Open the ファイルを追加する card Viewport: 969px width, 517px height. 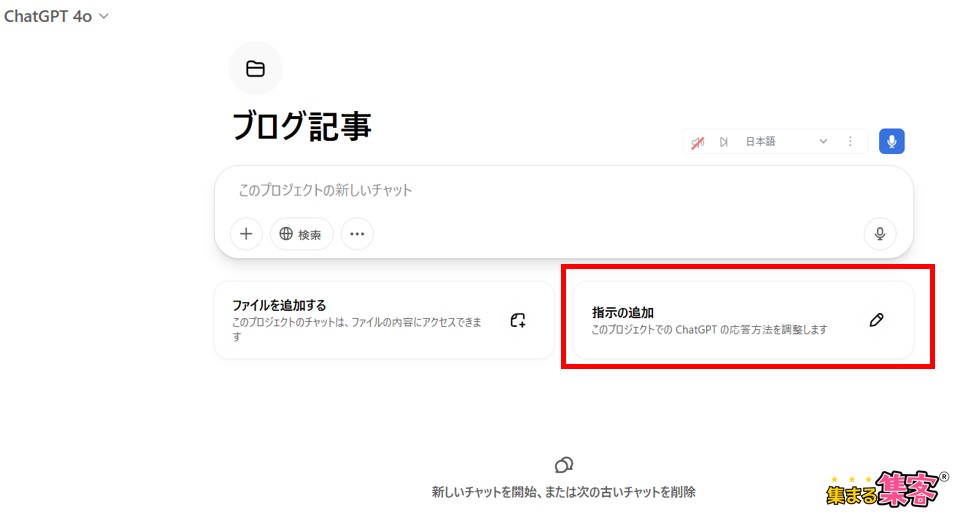tap(384, 320)
